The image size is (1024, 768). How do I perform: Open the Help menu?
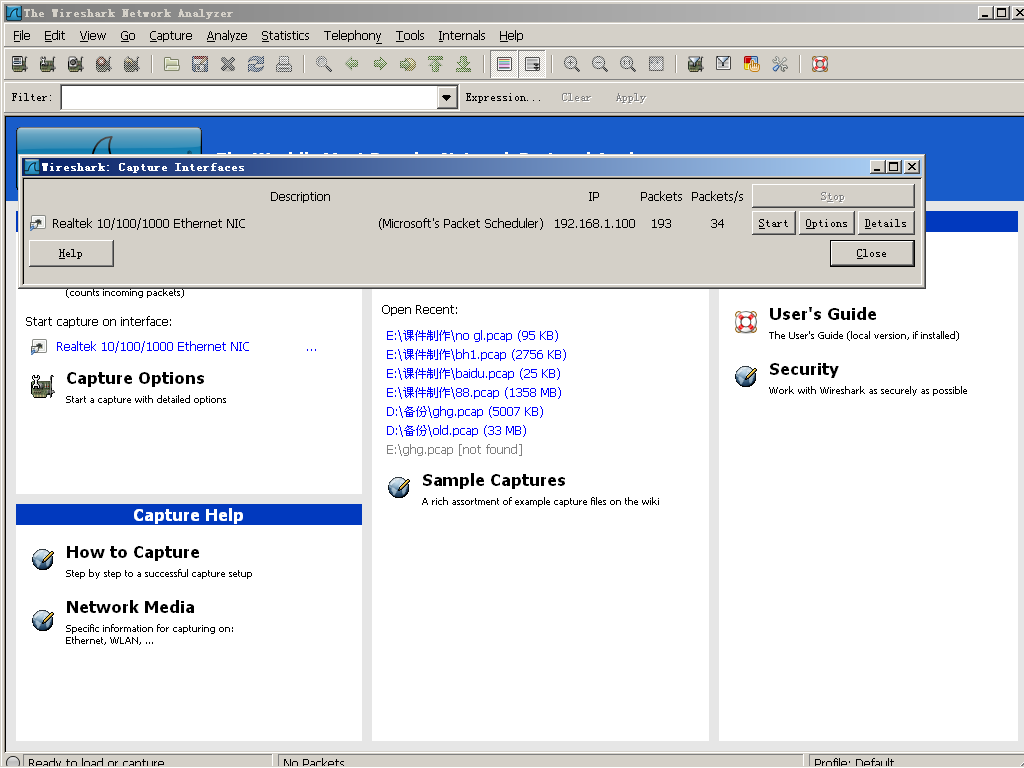tap(511, 36)
